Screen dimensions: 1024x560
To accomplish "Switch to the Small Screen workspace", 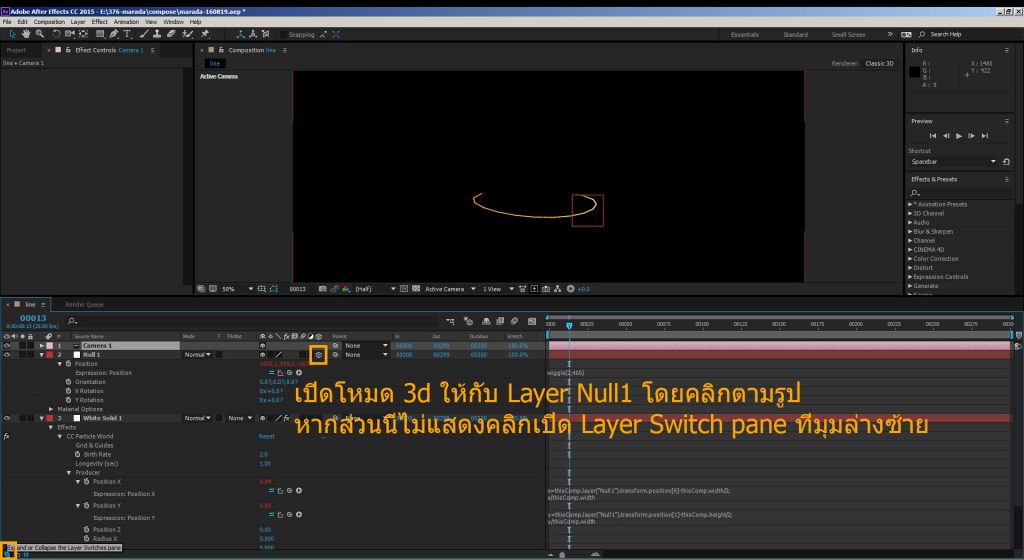I will point(848,35).
